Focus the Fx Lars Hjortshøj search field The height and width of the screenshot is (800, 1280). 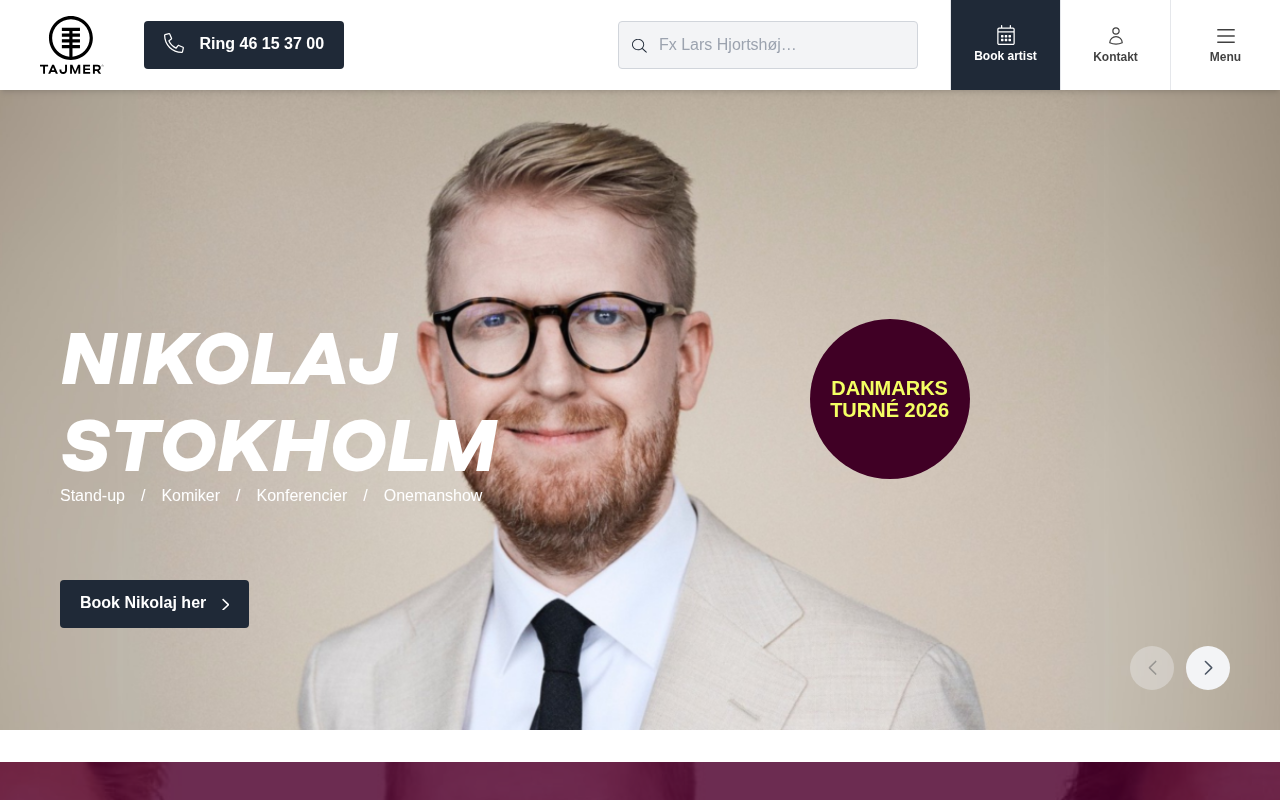tap(768, 45)
